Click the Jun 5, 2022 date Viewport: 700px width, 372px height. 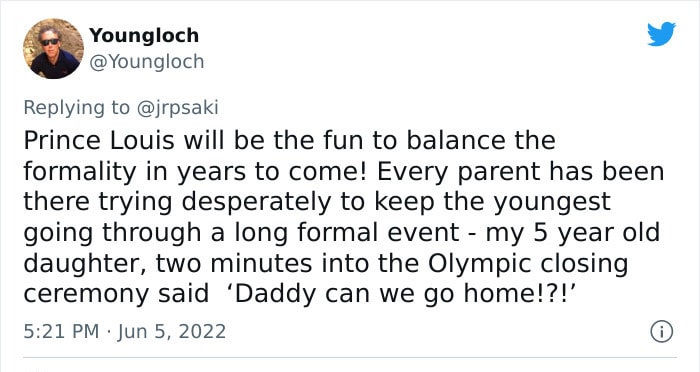point(172,332)
